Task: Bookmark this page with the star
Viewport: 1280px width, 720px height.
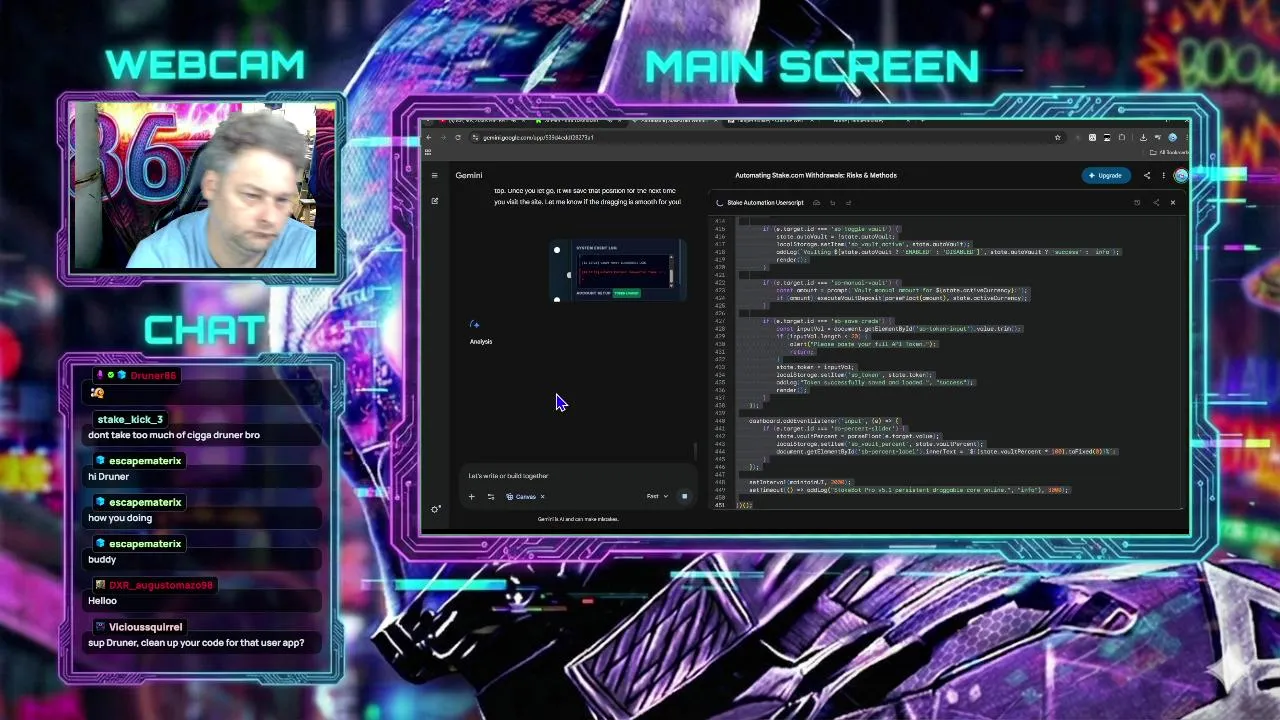Action: [1057, 137]
